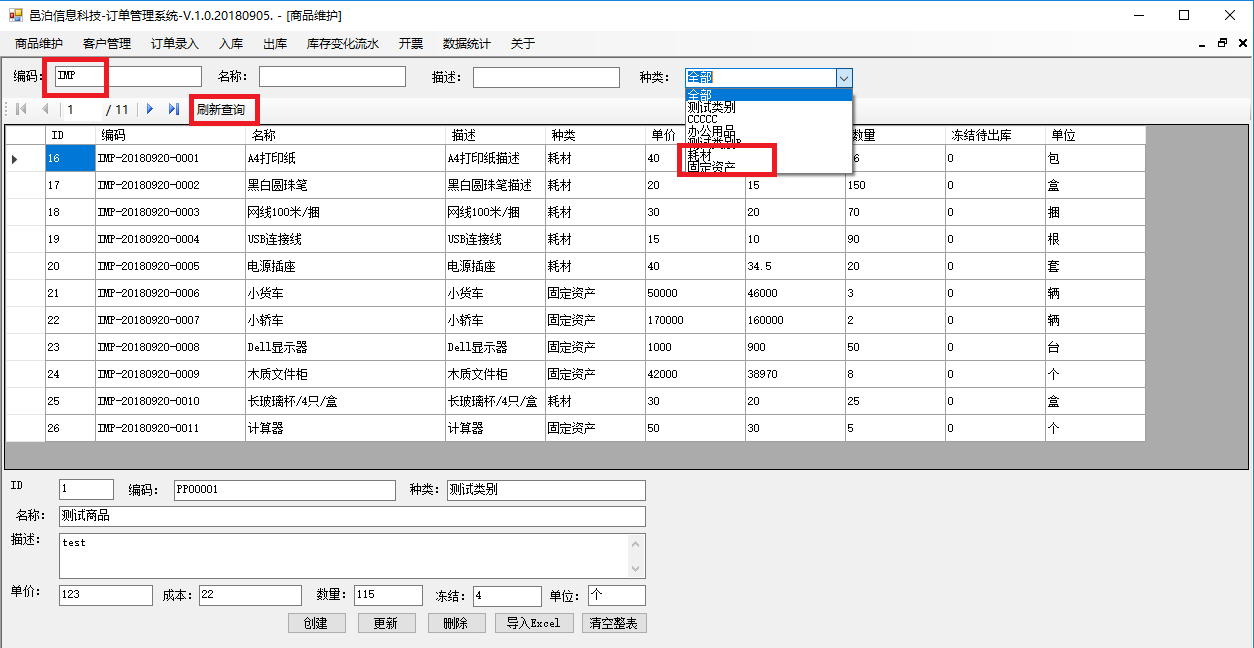The width and height of the screenshot is (1254, 648).
Task: Click the current page number box
Action: [x=83, y=110]
